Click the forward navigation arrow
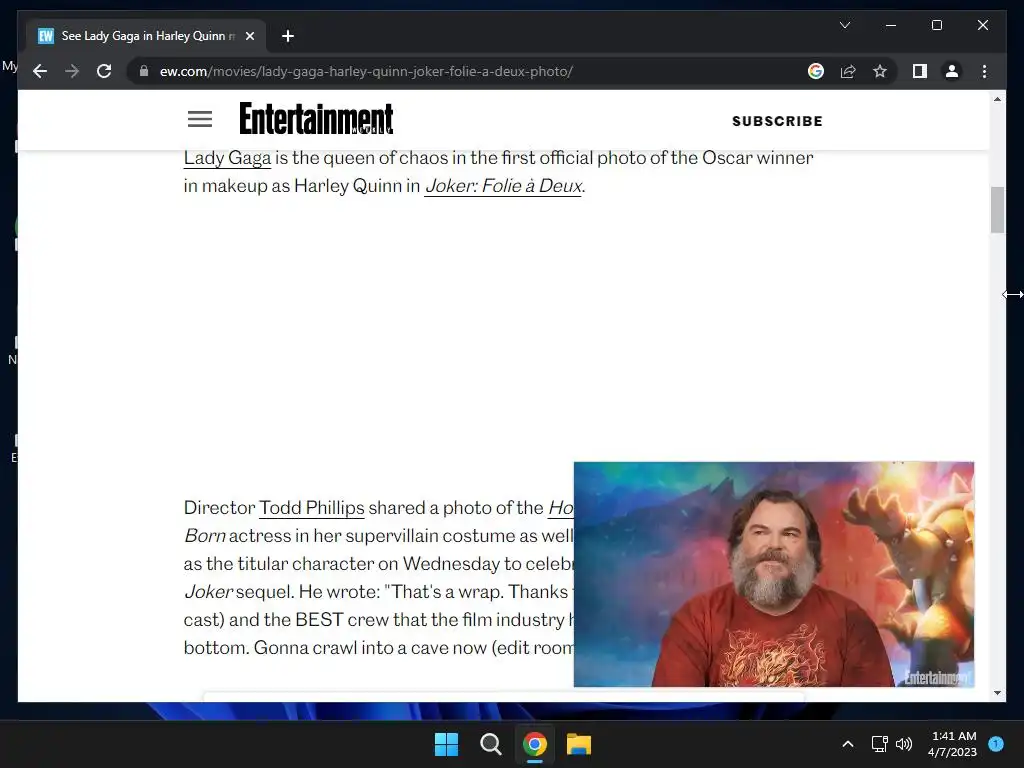Screen dimensions: 1024x768 [72, 71]
